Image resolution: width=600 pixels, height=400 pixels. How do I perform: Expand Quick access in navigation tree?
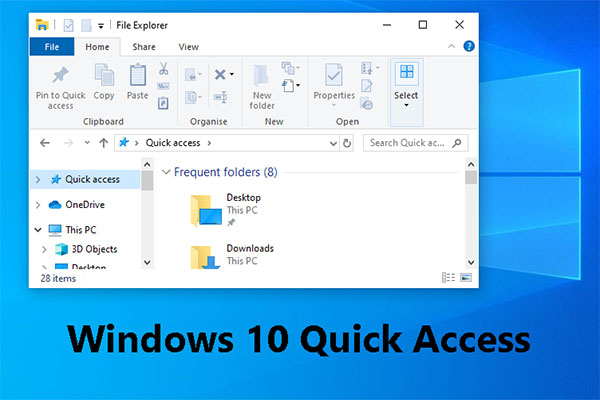38,180
